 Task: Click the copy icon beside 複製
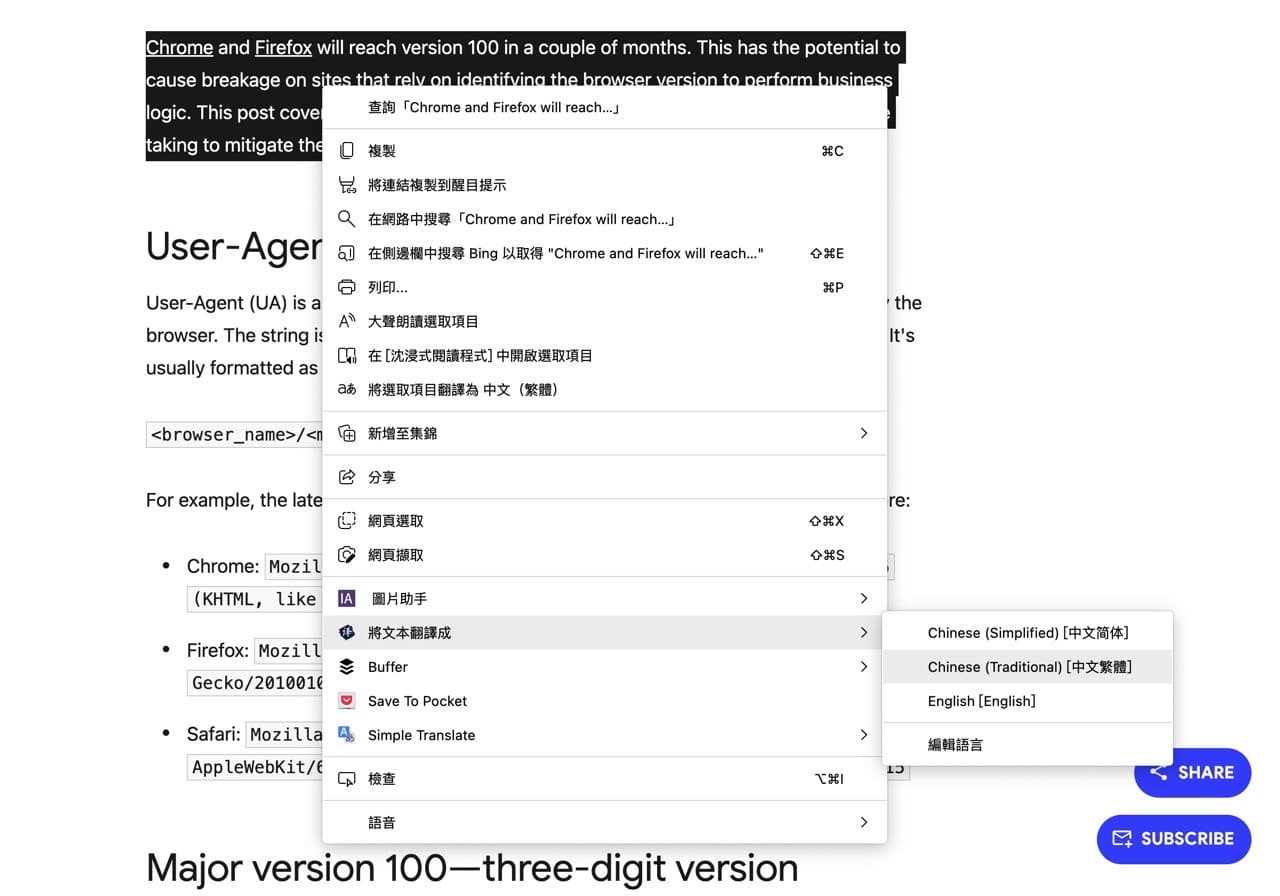(347, 151)
